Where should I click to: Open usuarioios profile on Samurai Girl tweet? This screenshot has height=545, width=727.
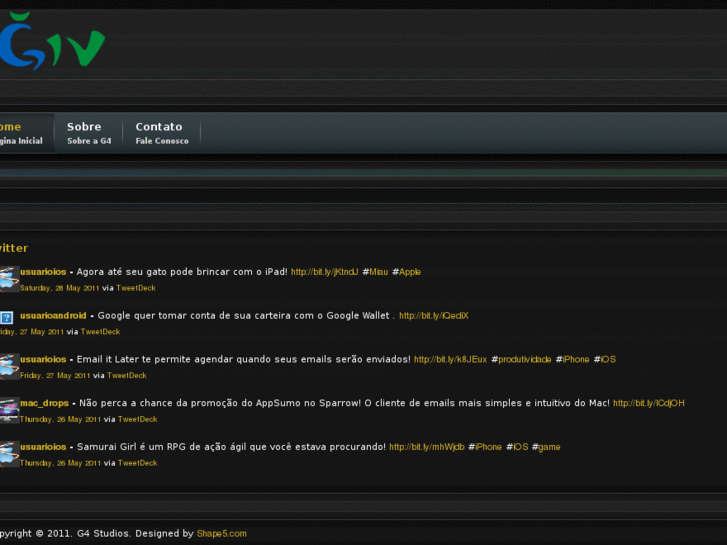coord(43,447)
